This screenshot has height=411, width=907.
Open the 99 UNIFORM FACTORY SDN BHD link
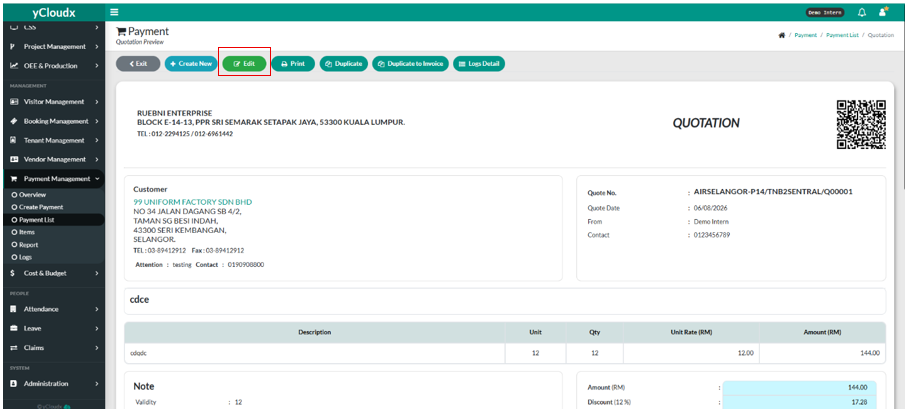[x=193, y=202]
